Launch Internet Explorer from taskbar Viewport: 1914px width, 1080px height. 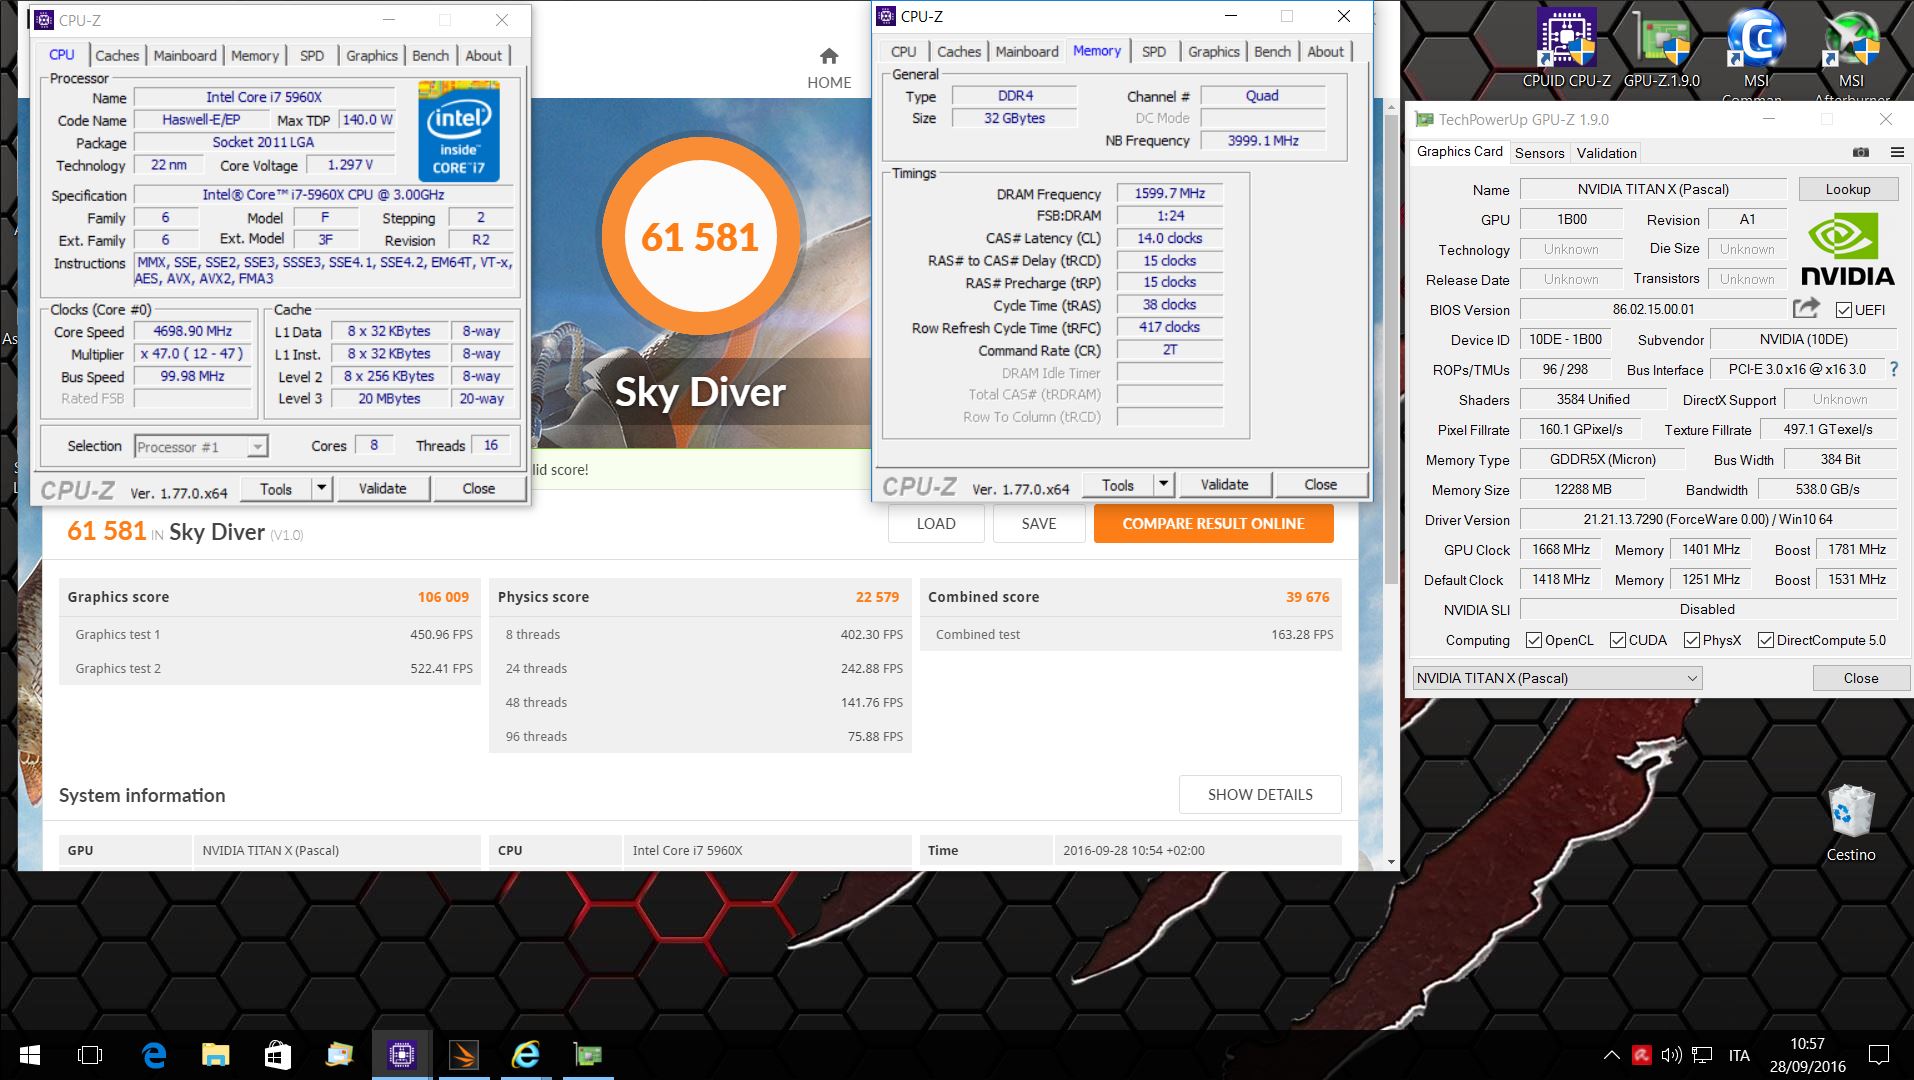click(525, 1055)
